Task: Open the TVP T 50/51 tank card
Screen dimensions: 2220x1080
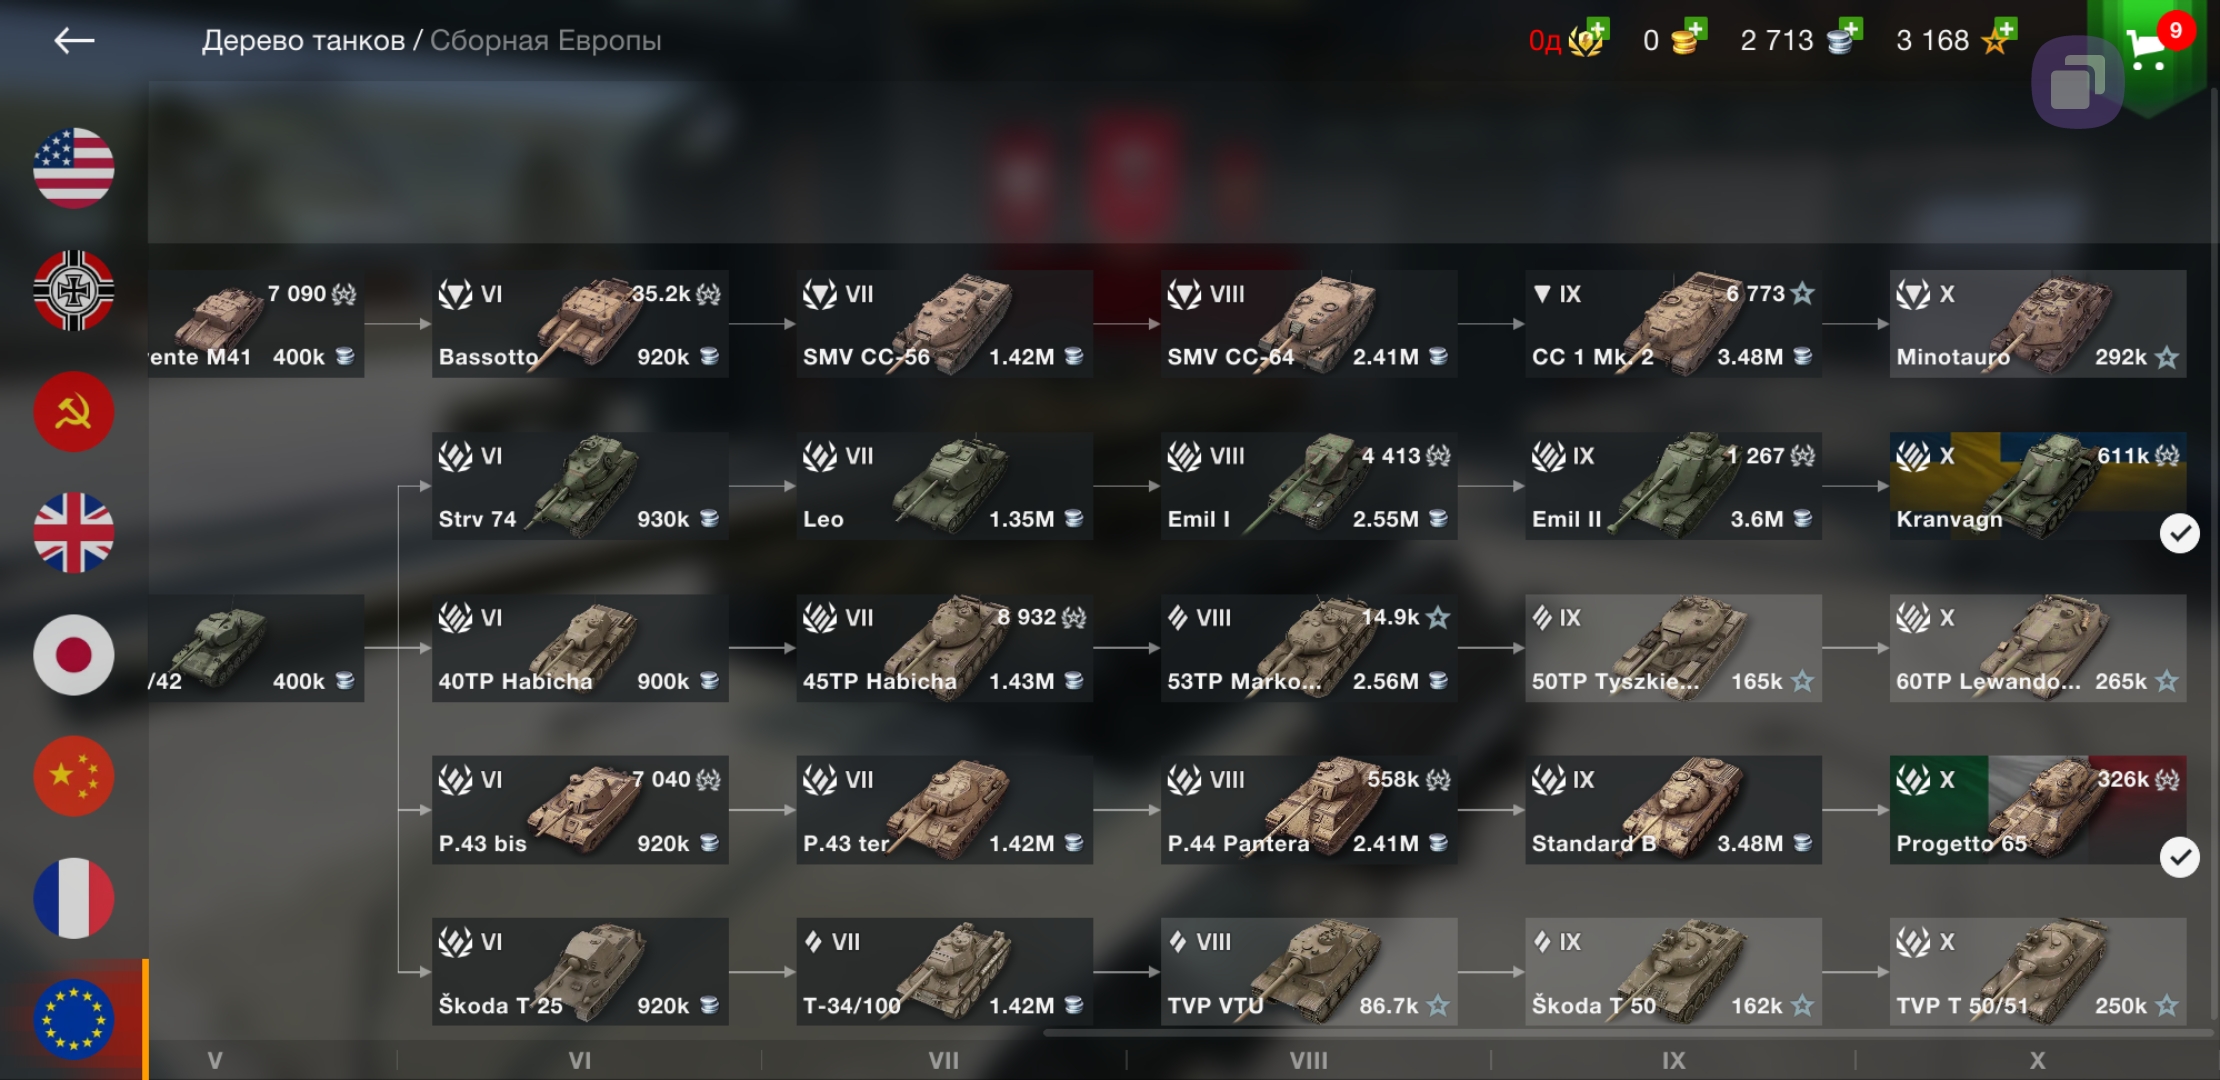Action: click(x=2037, y=972)
